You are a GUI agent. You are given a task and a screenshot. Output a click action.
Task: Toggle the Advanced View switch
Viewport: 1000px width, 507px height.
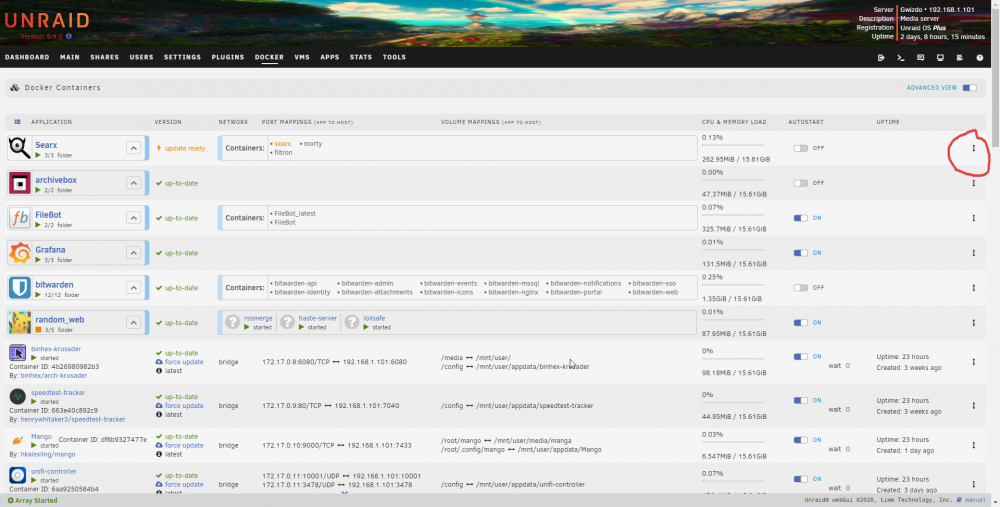tap(969, 87)
